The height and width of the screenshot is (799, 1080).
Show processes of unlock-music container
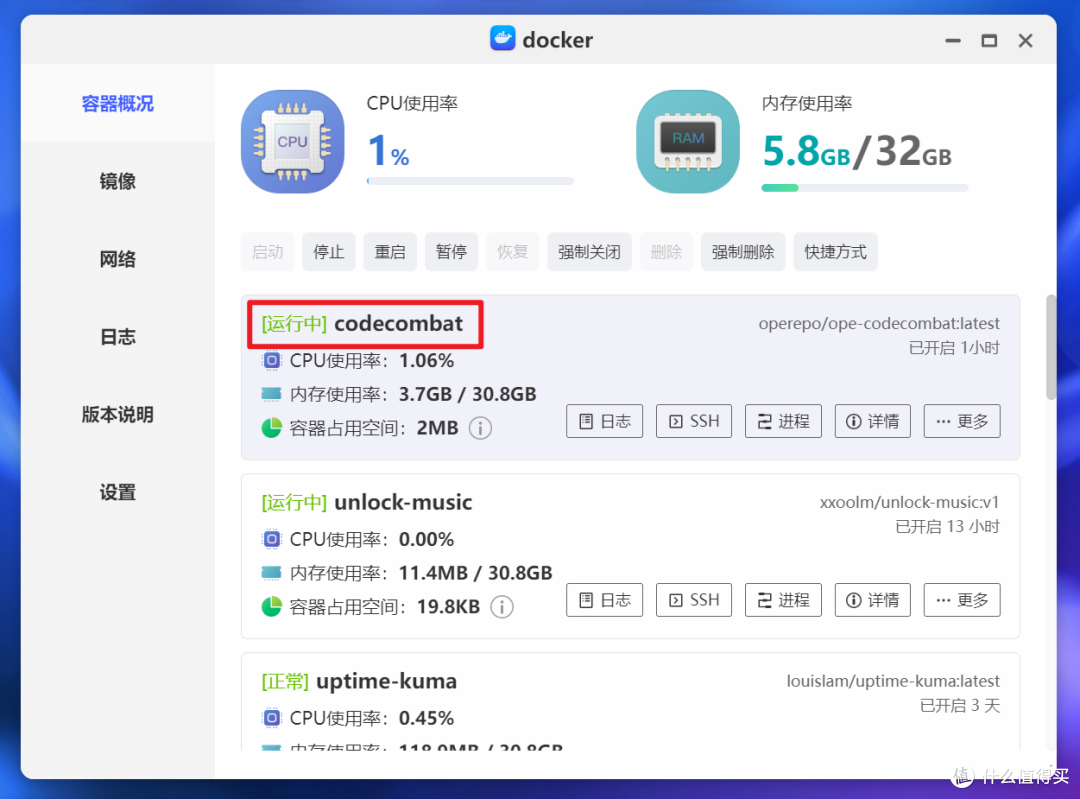point(783,600)
